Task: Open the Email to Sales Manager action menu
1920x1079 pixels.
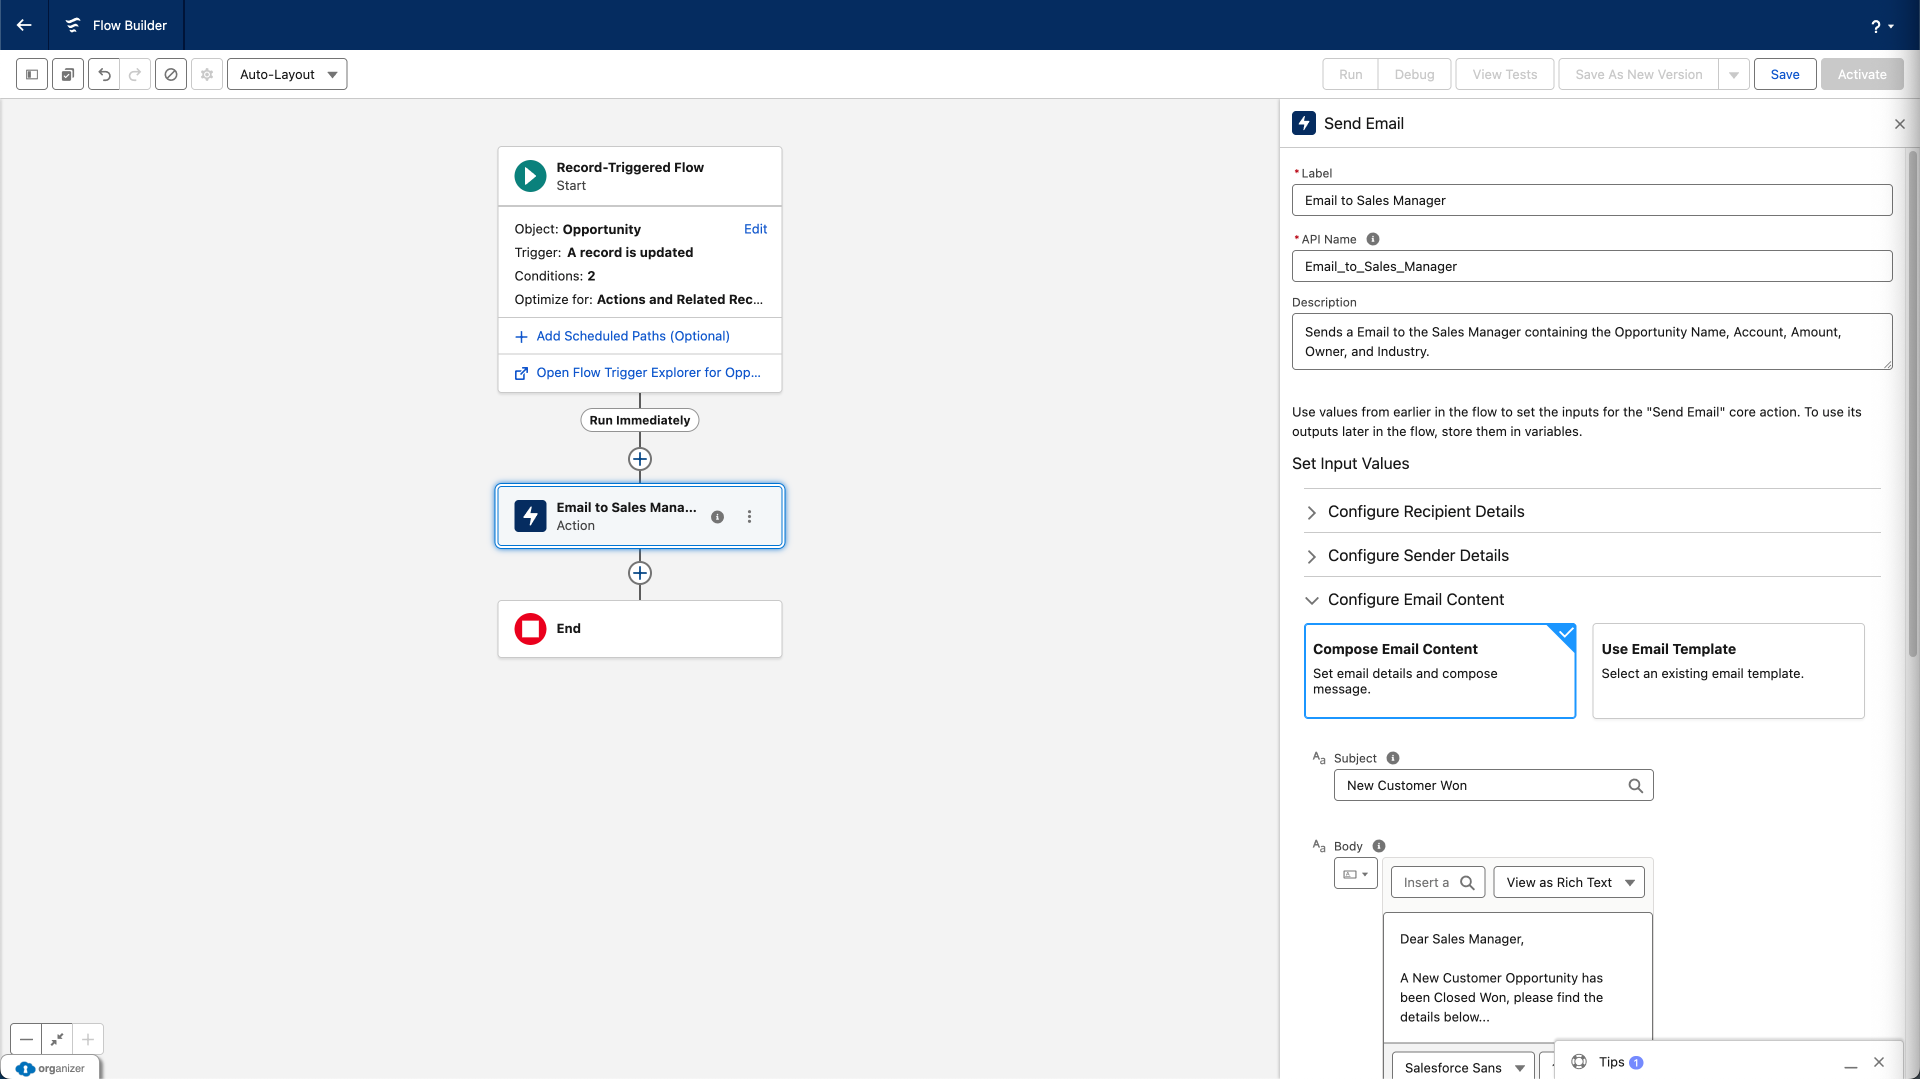Action: click(749, 517)
